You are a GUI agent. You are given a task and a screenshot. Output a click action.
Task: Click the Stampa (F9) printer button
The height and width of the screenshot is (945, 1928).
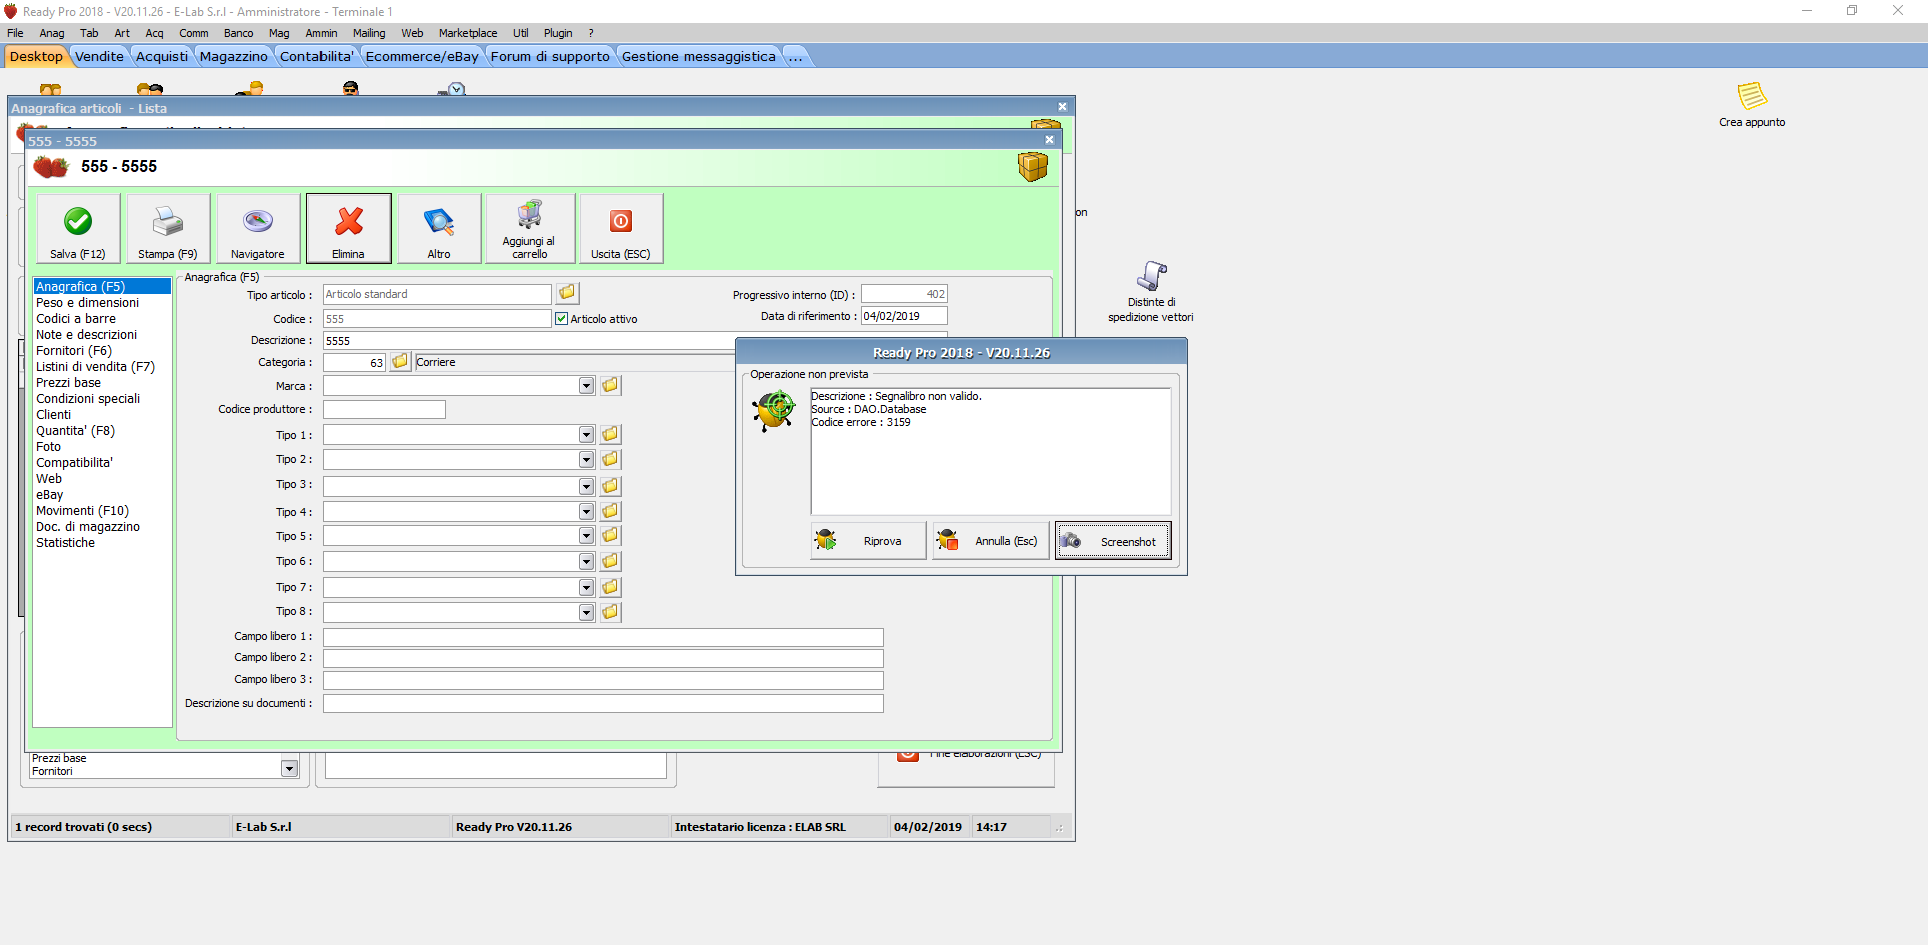[x=167, y=228]
